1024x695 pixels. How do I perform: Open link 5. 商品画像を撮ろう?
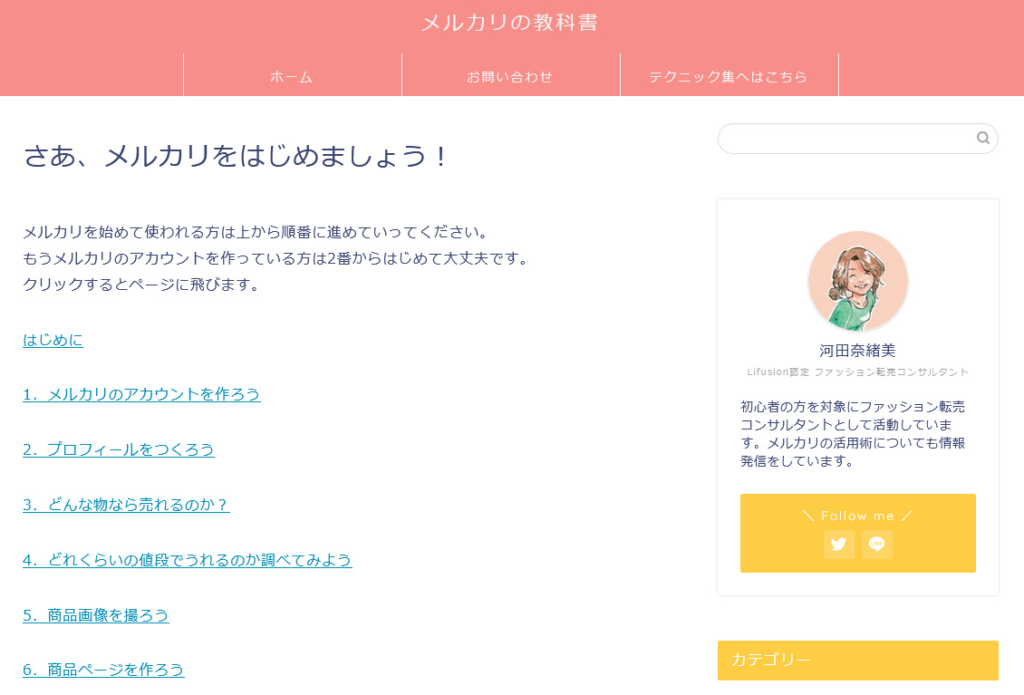(96, 615)
